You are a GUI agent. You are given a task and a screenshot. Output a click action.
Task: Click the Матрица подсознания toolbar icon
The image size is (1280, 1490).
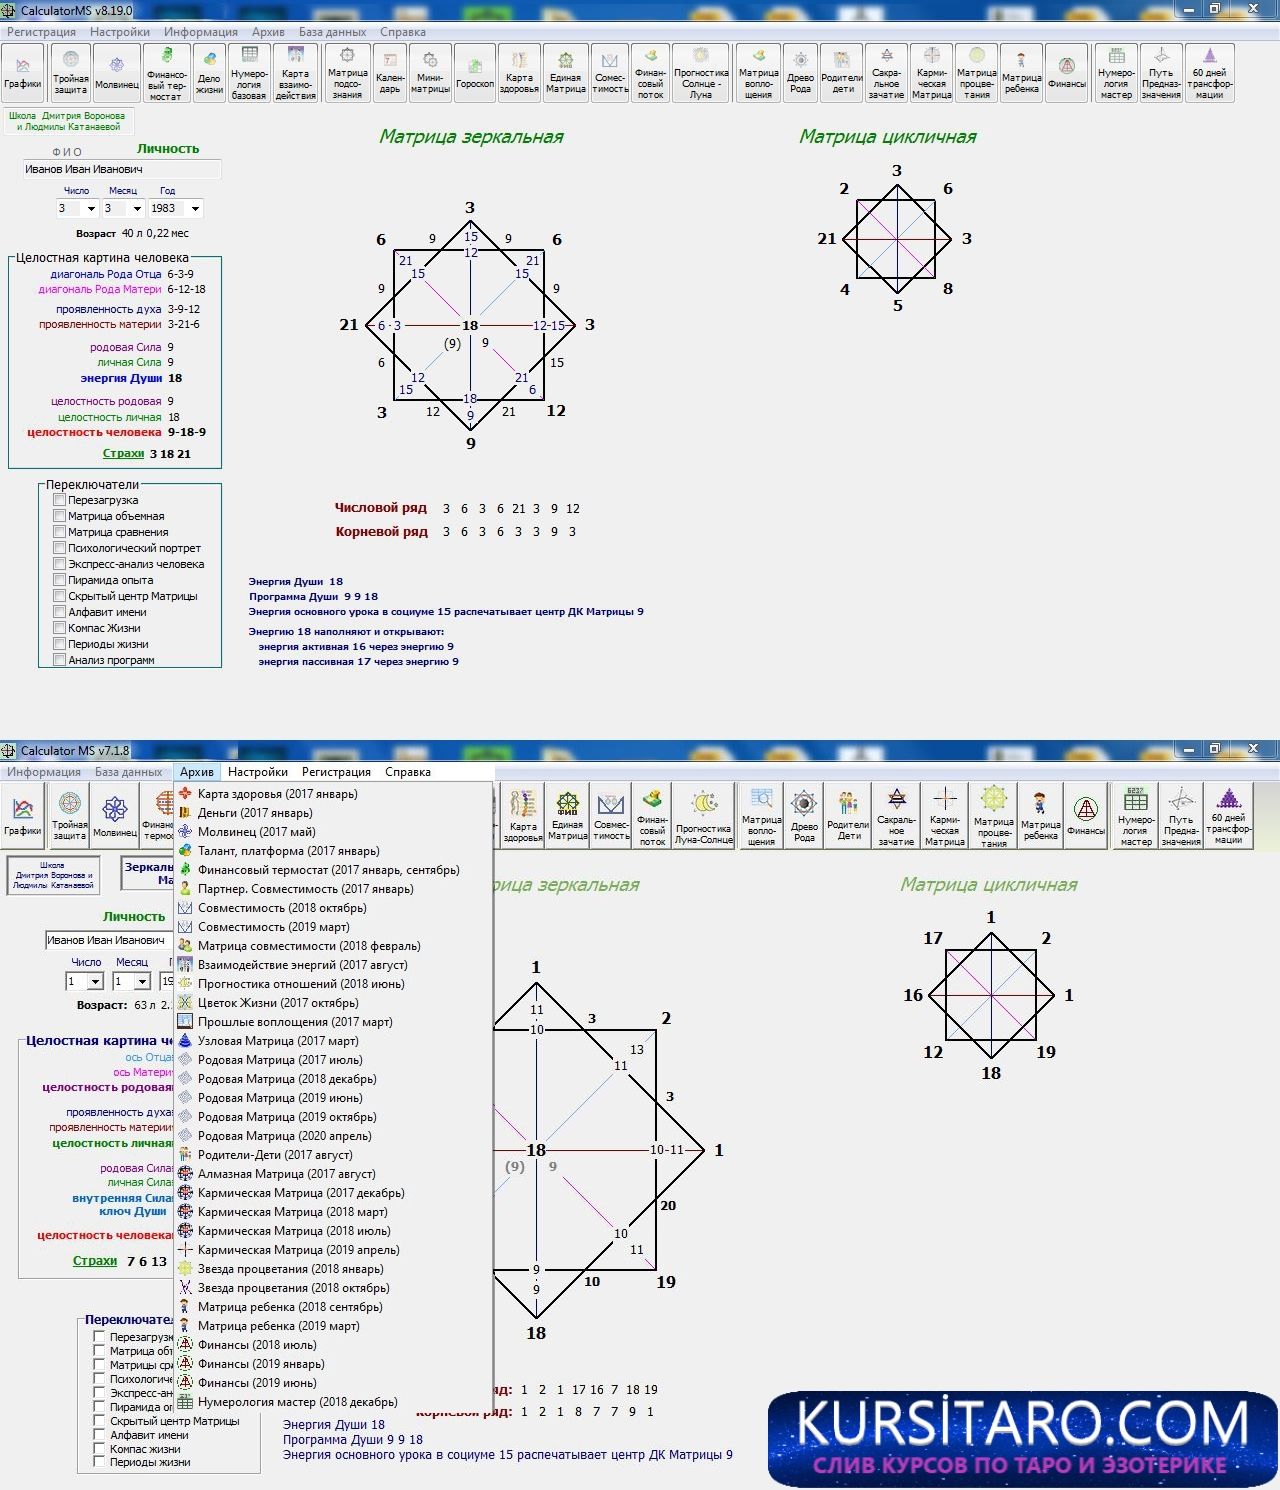click(x=347, y=74)
